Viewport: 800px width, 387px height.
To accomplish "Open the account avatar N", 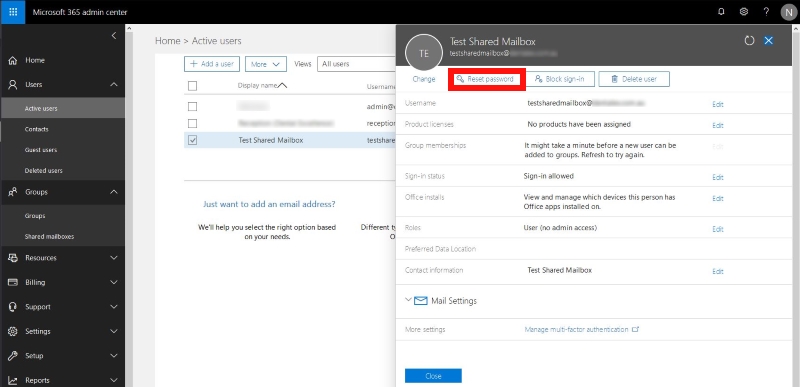I will click(788, 12).
